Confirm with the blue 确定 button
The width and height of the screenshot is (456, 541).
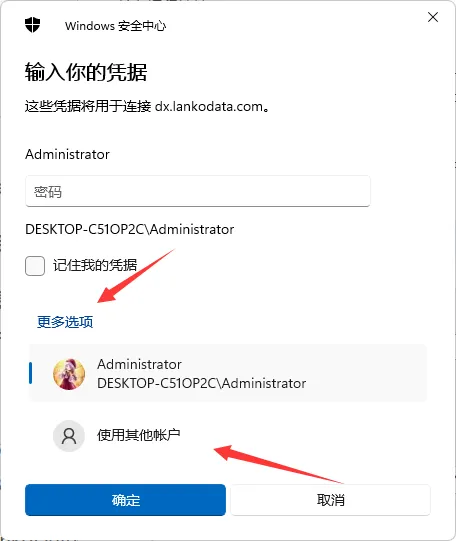click(125, 500)
